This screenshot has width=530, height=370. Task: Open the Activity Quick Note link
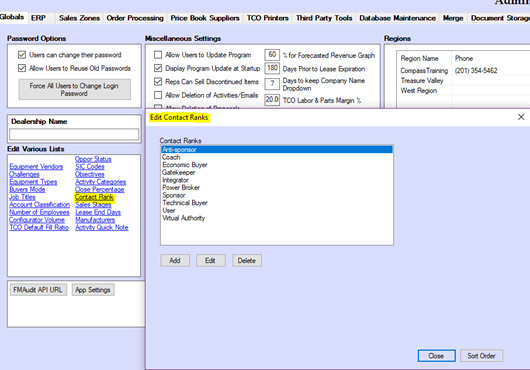coord(102,227)
